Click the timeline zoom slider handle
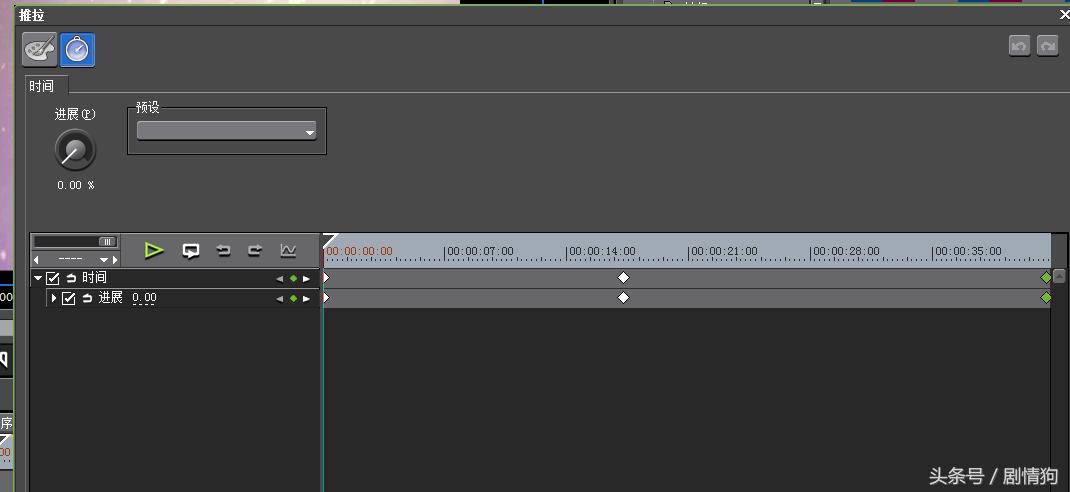This screenshot has width=1070, height=492. pyautogui.click(x=108, y=242)
